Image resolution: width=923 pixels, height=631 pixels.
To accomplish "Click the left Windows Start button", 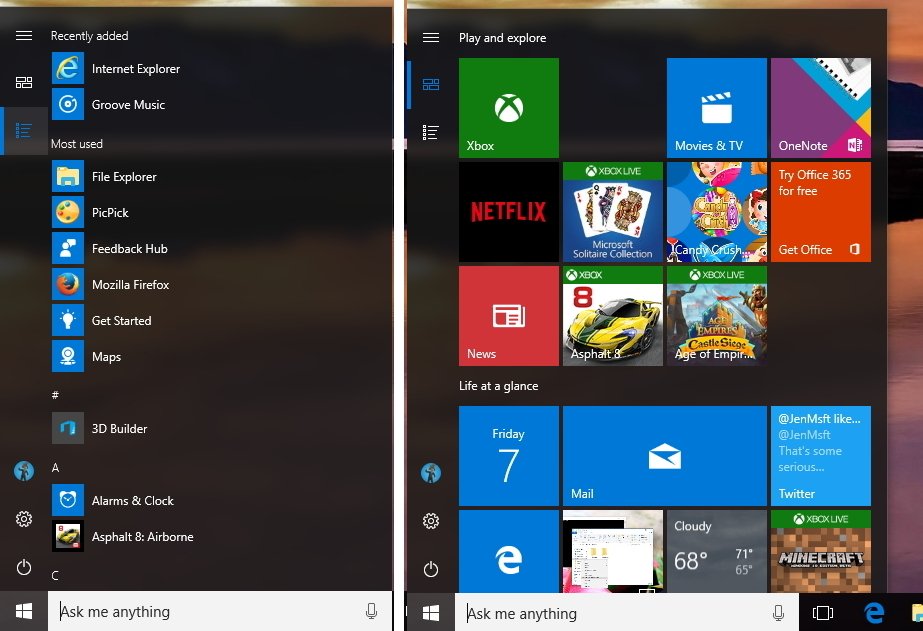I will [x=24, y=611].
